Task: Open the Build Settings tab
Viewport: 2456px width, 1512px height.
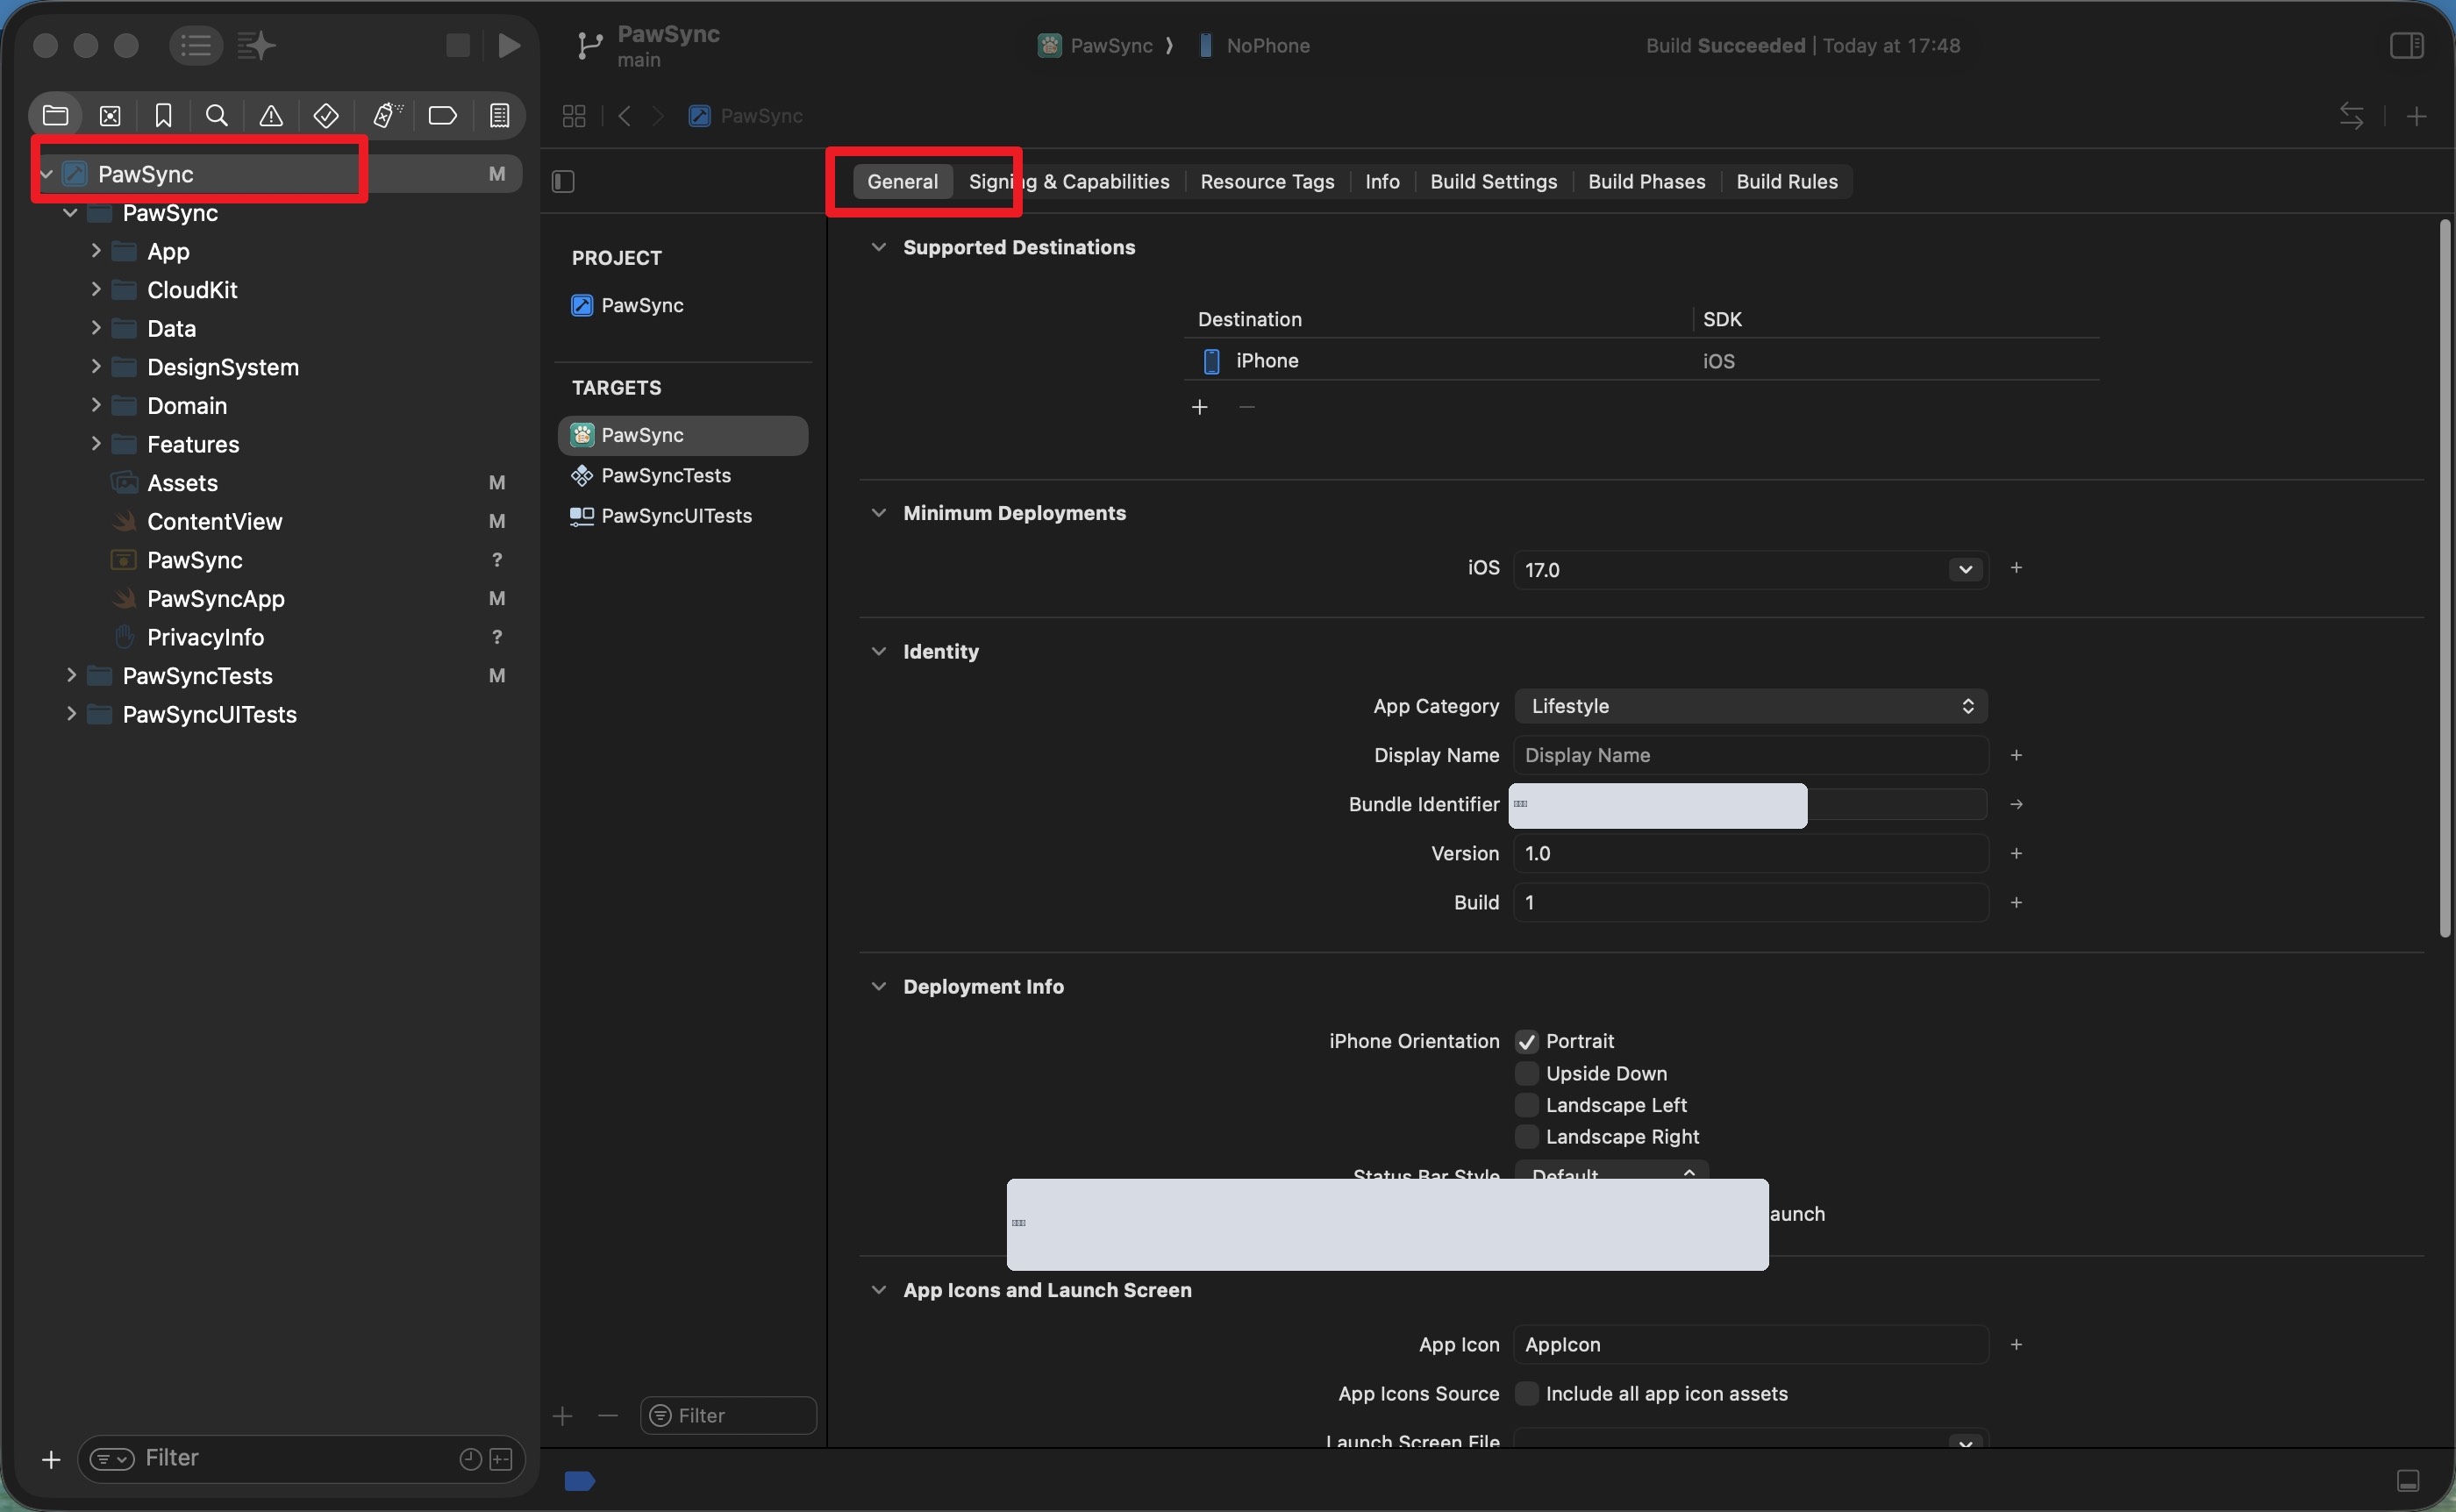Action: click(x=1493, y=181)
